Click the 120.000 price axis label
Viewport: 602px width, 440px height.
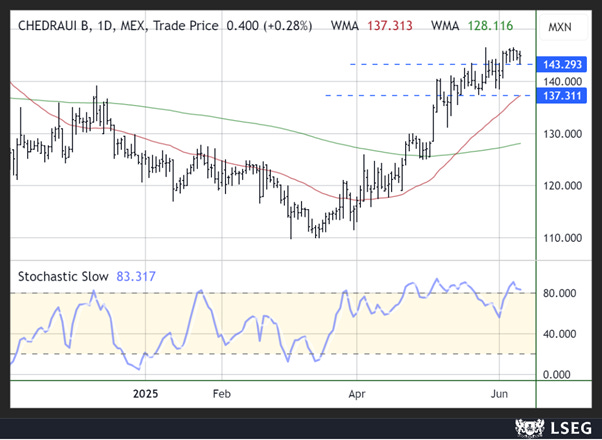[562, 186]
